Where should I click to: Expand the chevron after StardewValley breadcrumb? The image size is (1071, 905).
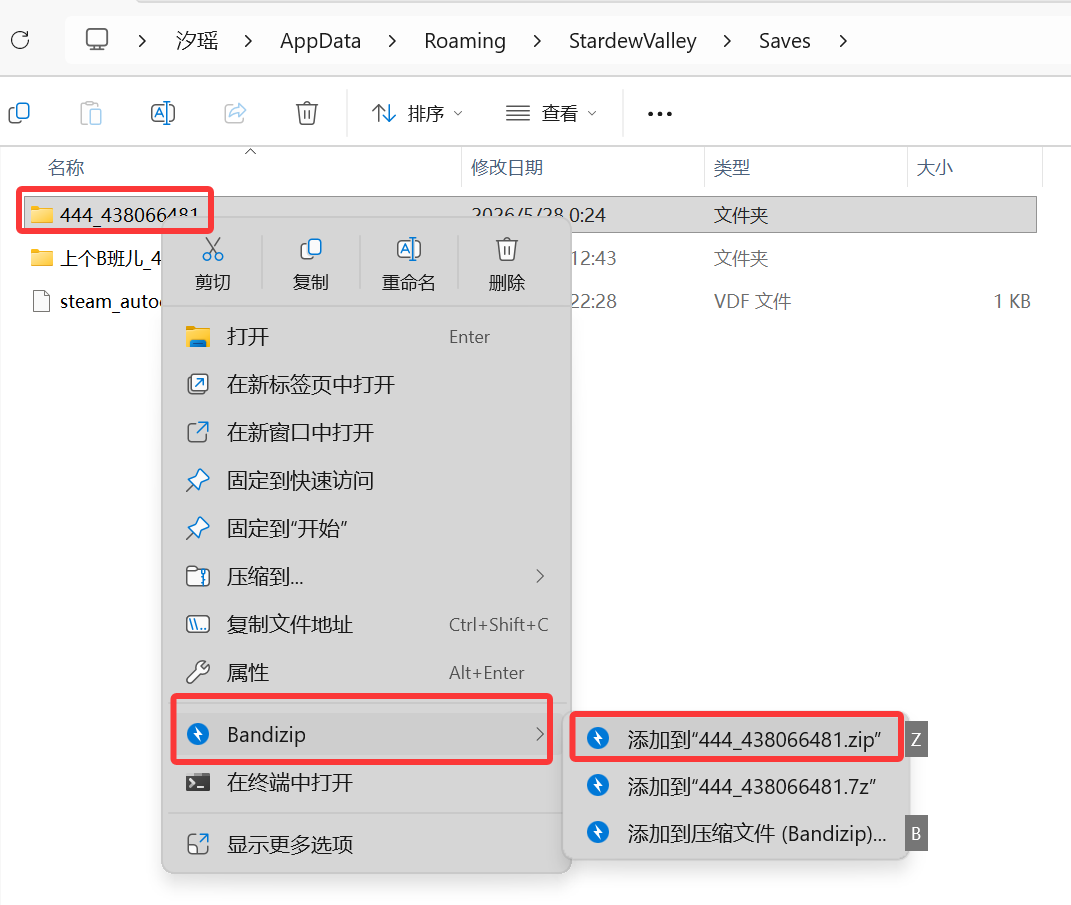[x=727, y=41]
